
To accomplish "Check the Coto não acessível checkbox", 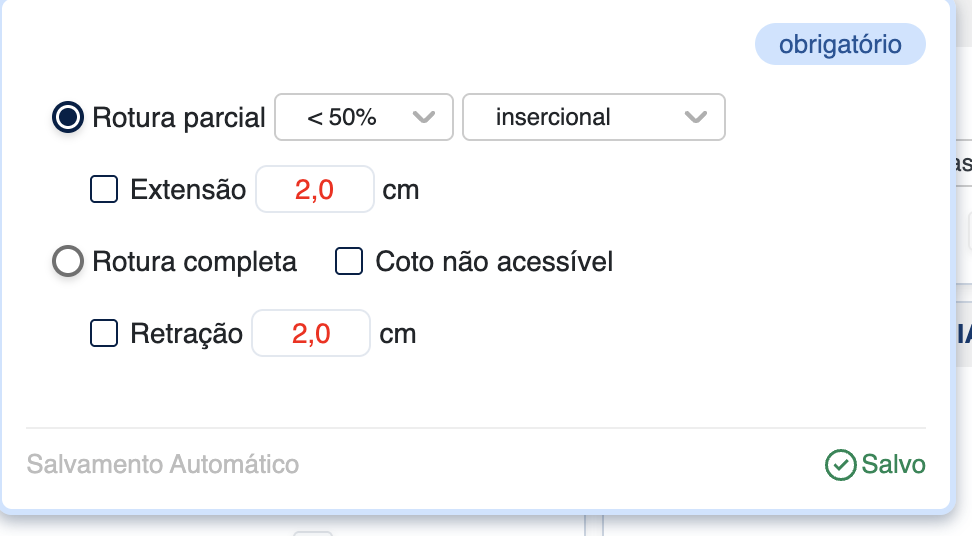I will pyautogui.click(x=349, y=262).
